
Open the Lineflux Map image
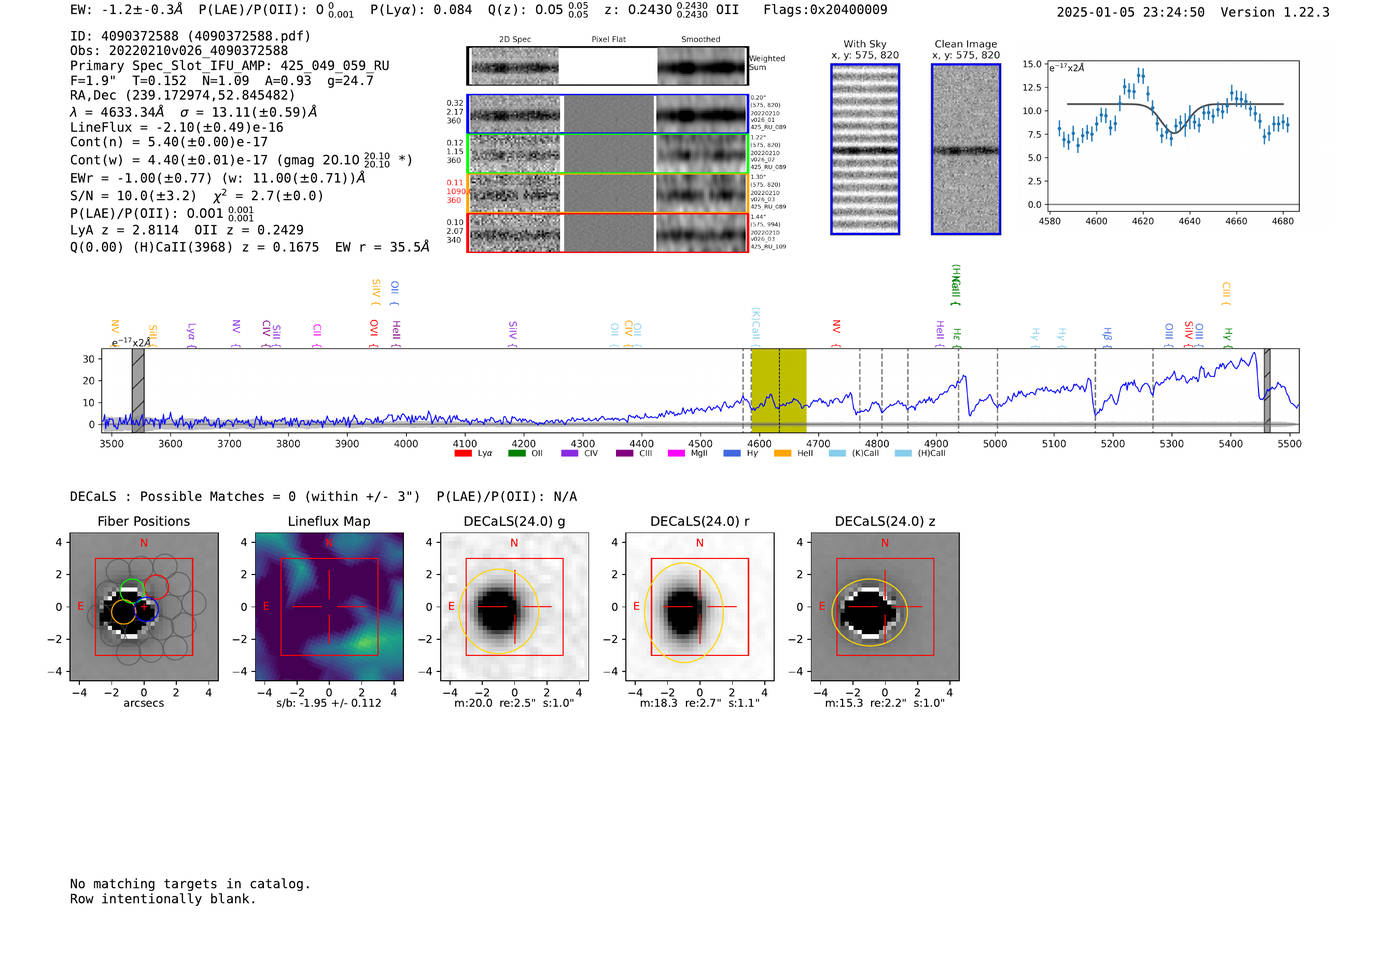329,607
